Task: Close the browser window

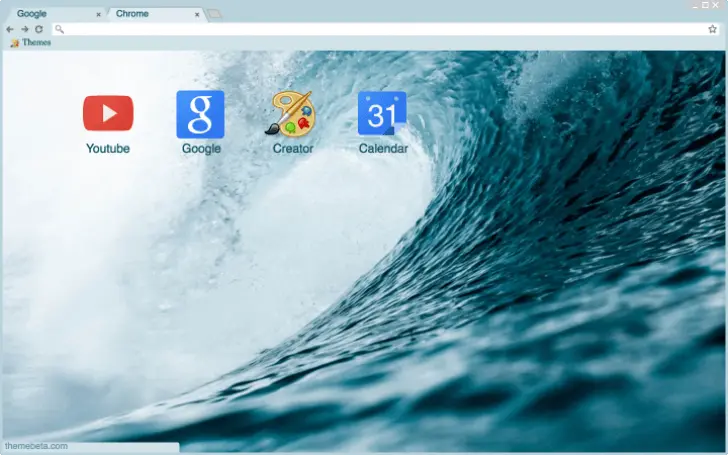Action: coord(717,5)
